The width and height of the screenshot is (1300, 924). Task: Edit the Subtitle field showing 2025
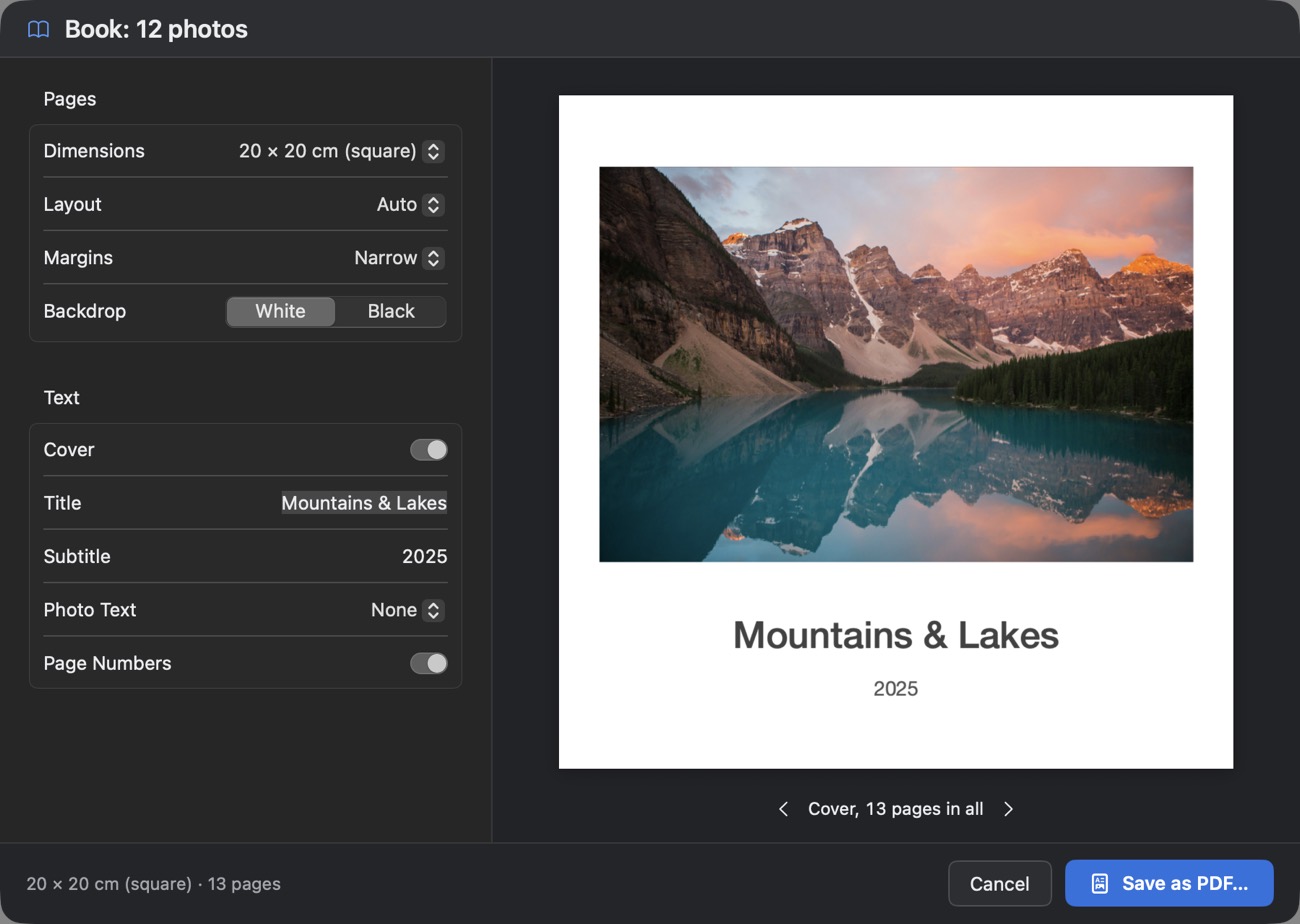coord(424,556)
